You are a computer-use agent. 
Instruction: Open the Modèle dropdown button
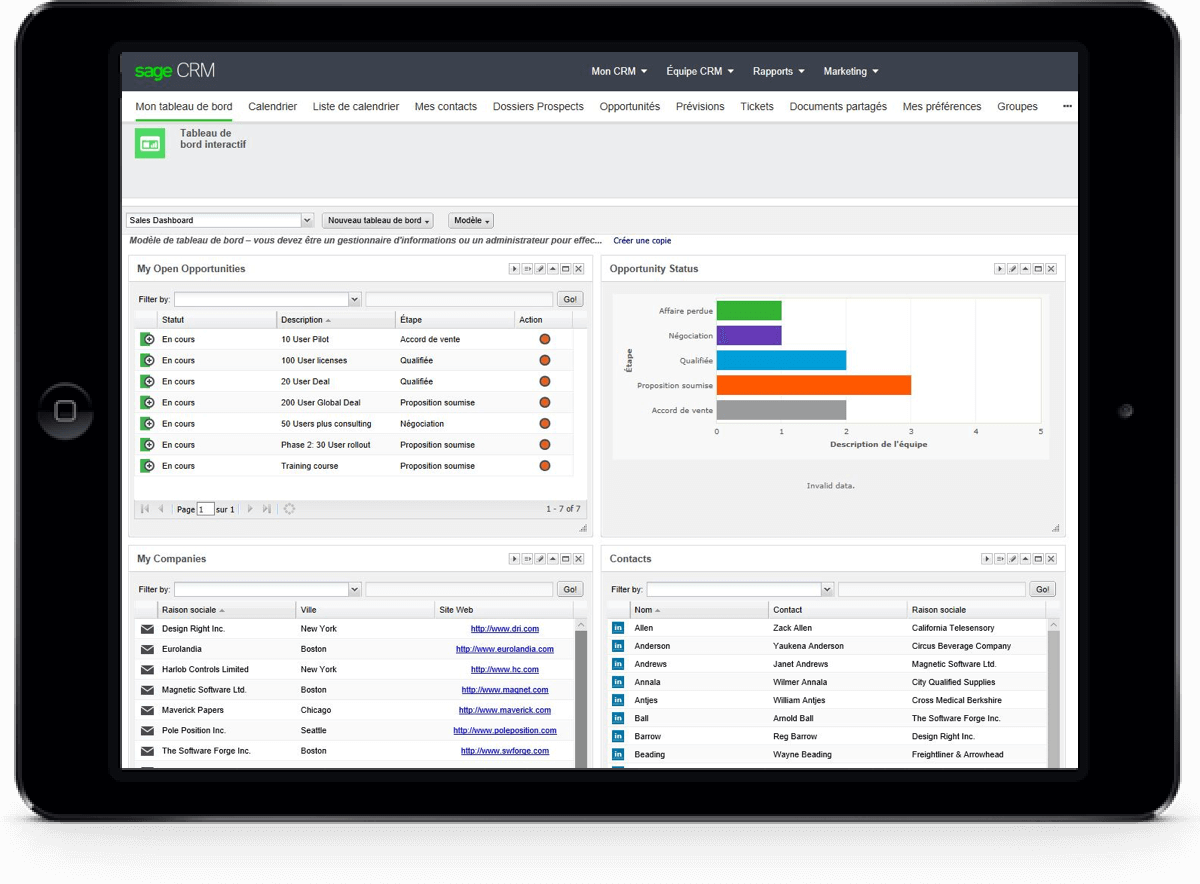pos(471,221)
